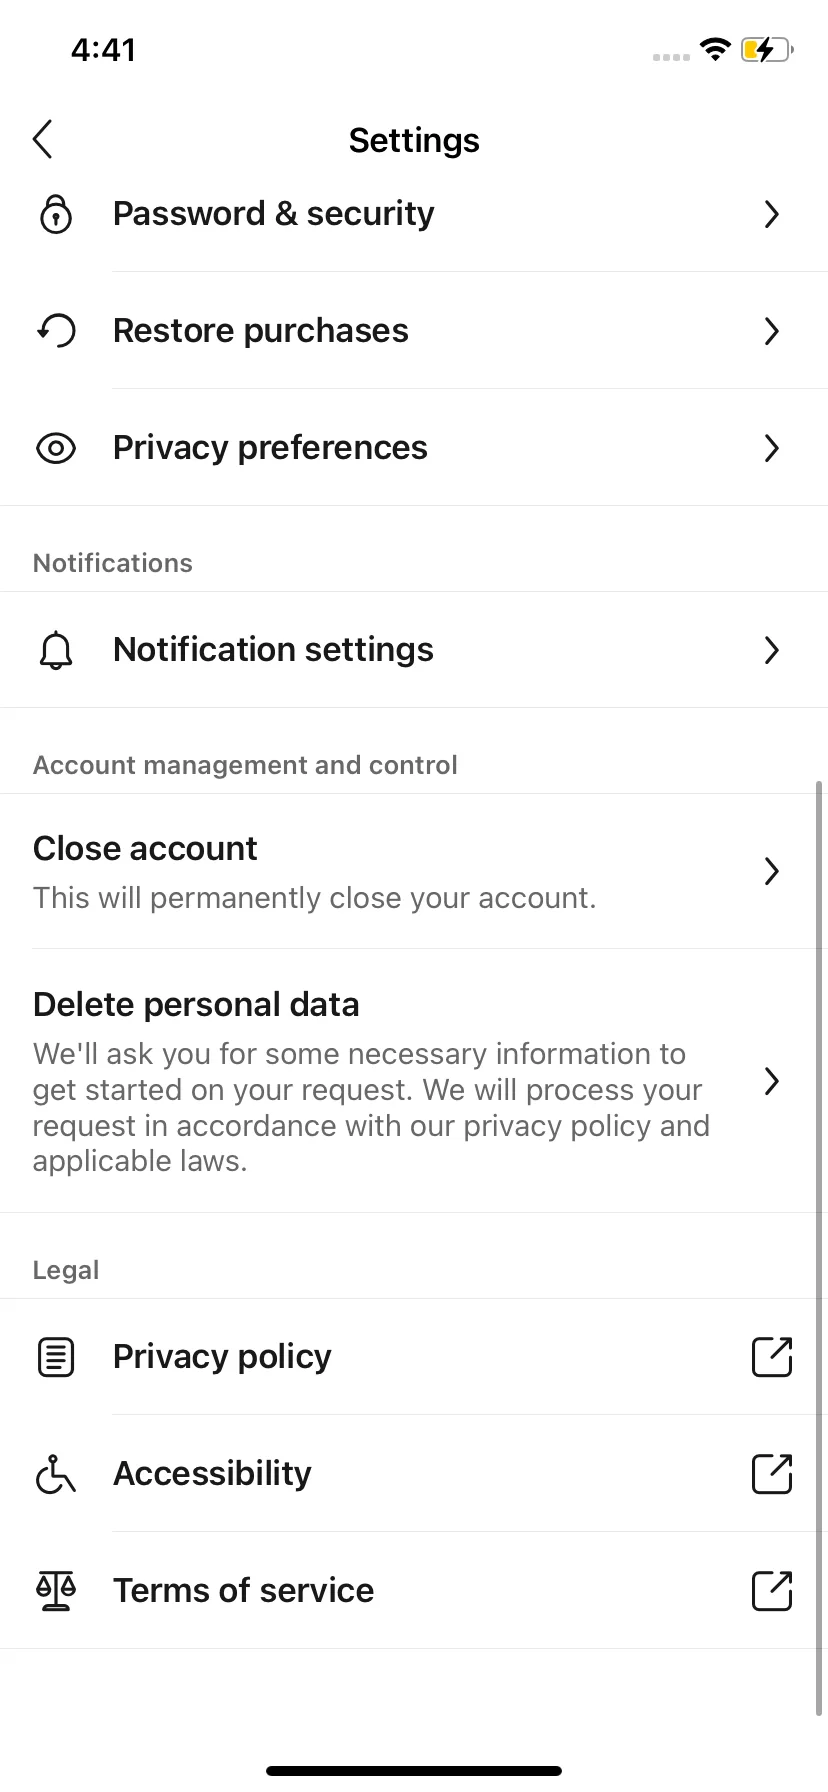Viewport: 828px width, 1792px height.
Task: Click the scales icon for Terms of service
Action: pos(56,1591)
